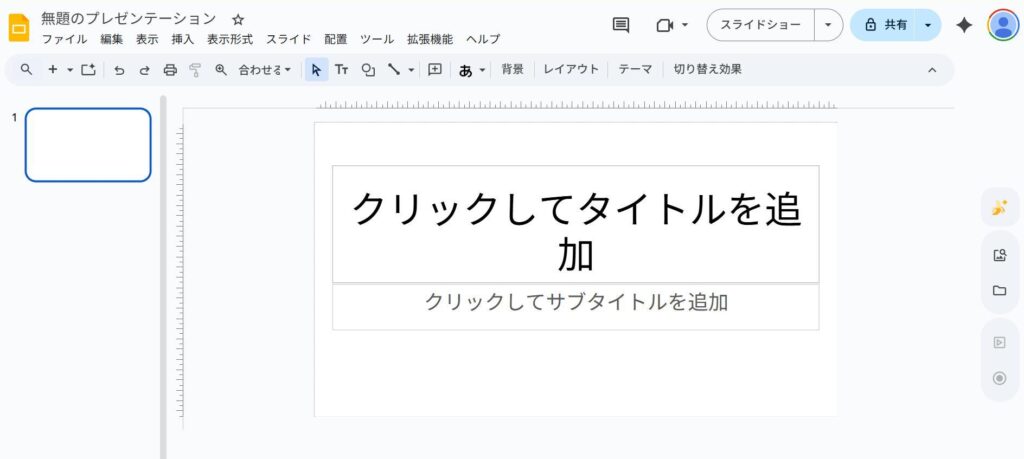Open the Google account avatar
This screenshot has width=1024, height=459.
click(x=1003, y=25)
